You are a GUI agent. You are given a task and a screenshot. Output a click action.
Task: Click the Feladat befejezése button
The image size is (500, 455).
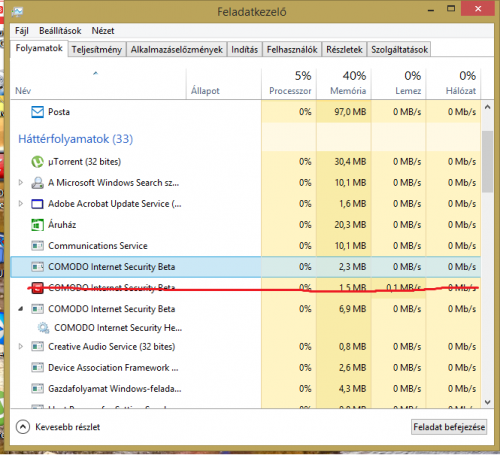coord(449,427)
